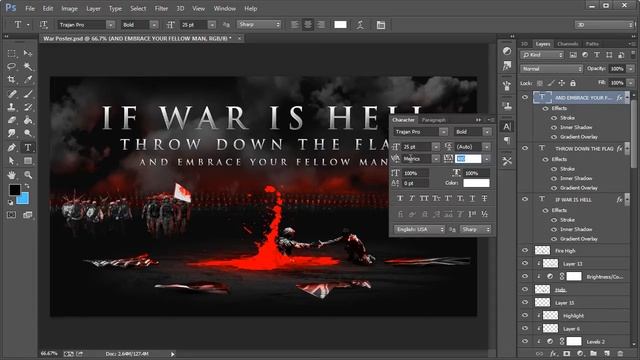Hide the Highlight layer

click(525, 315)
